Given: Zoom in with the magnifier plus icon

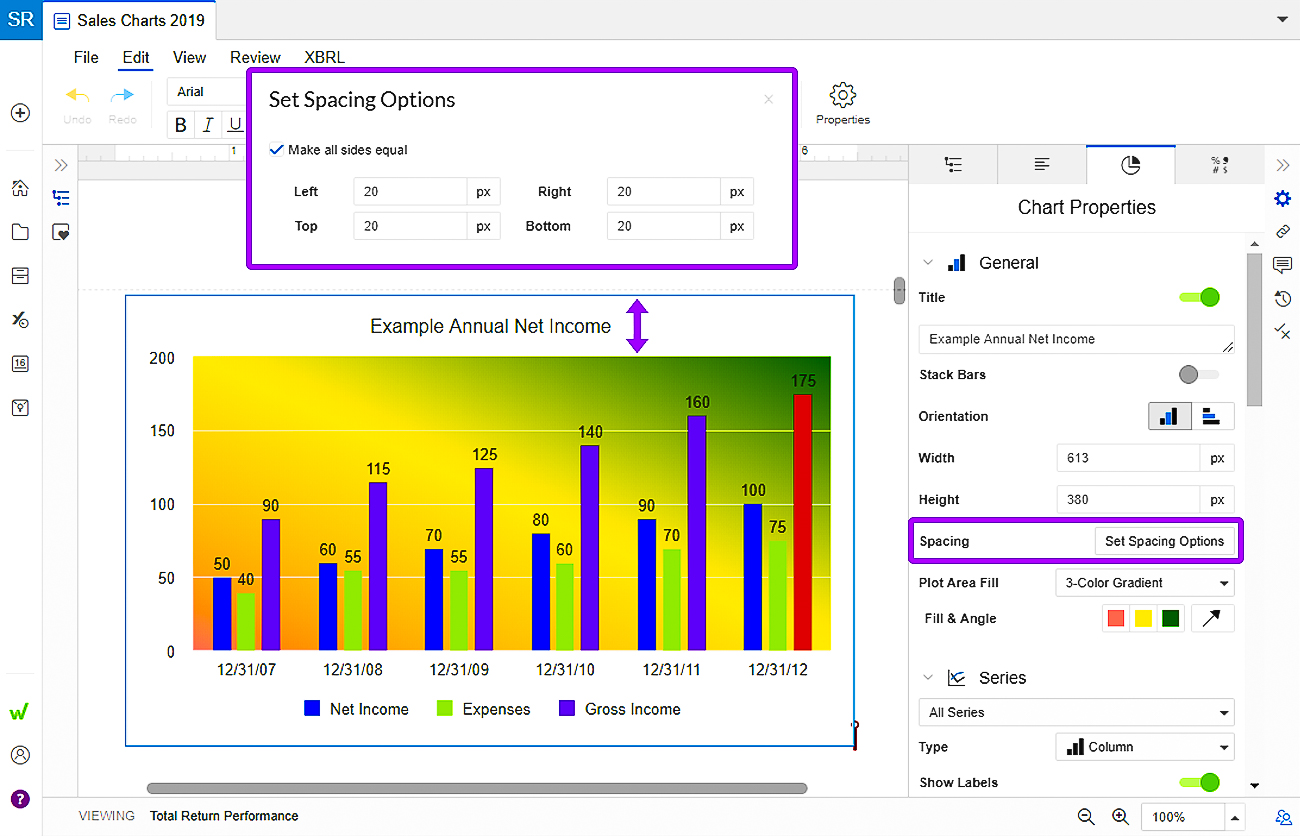Looking at the screenshot, I should pos(1120,816).
